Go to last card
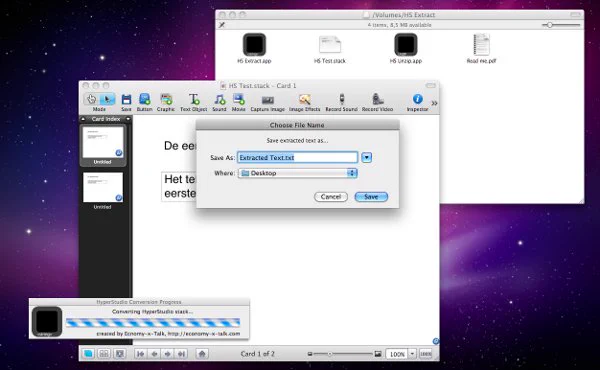The height and width of the screenshot is (370, 600). [x=181, y=354]
